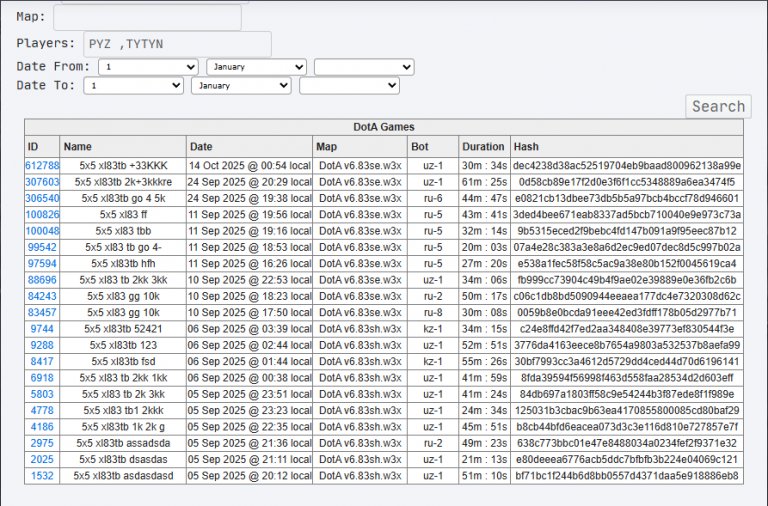The width and height of the screenshot is (768, 506).
Task: Open the Date To month dropdown
Action: click(241, 86)
